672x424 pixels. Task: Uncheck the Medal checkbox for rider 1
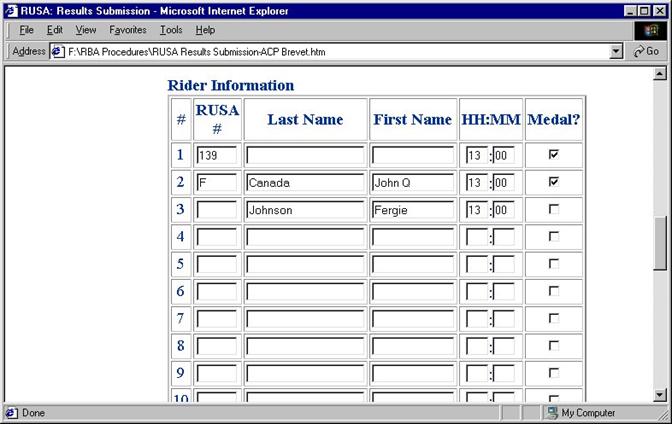click(553, 155)
